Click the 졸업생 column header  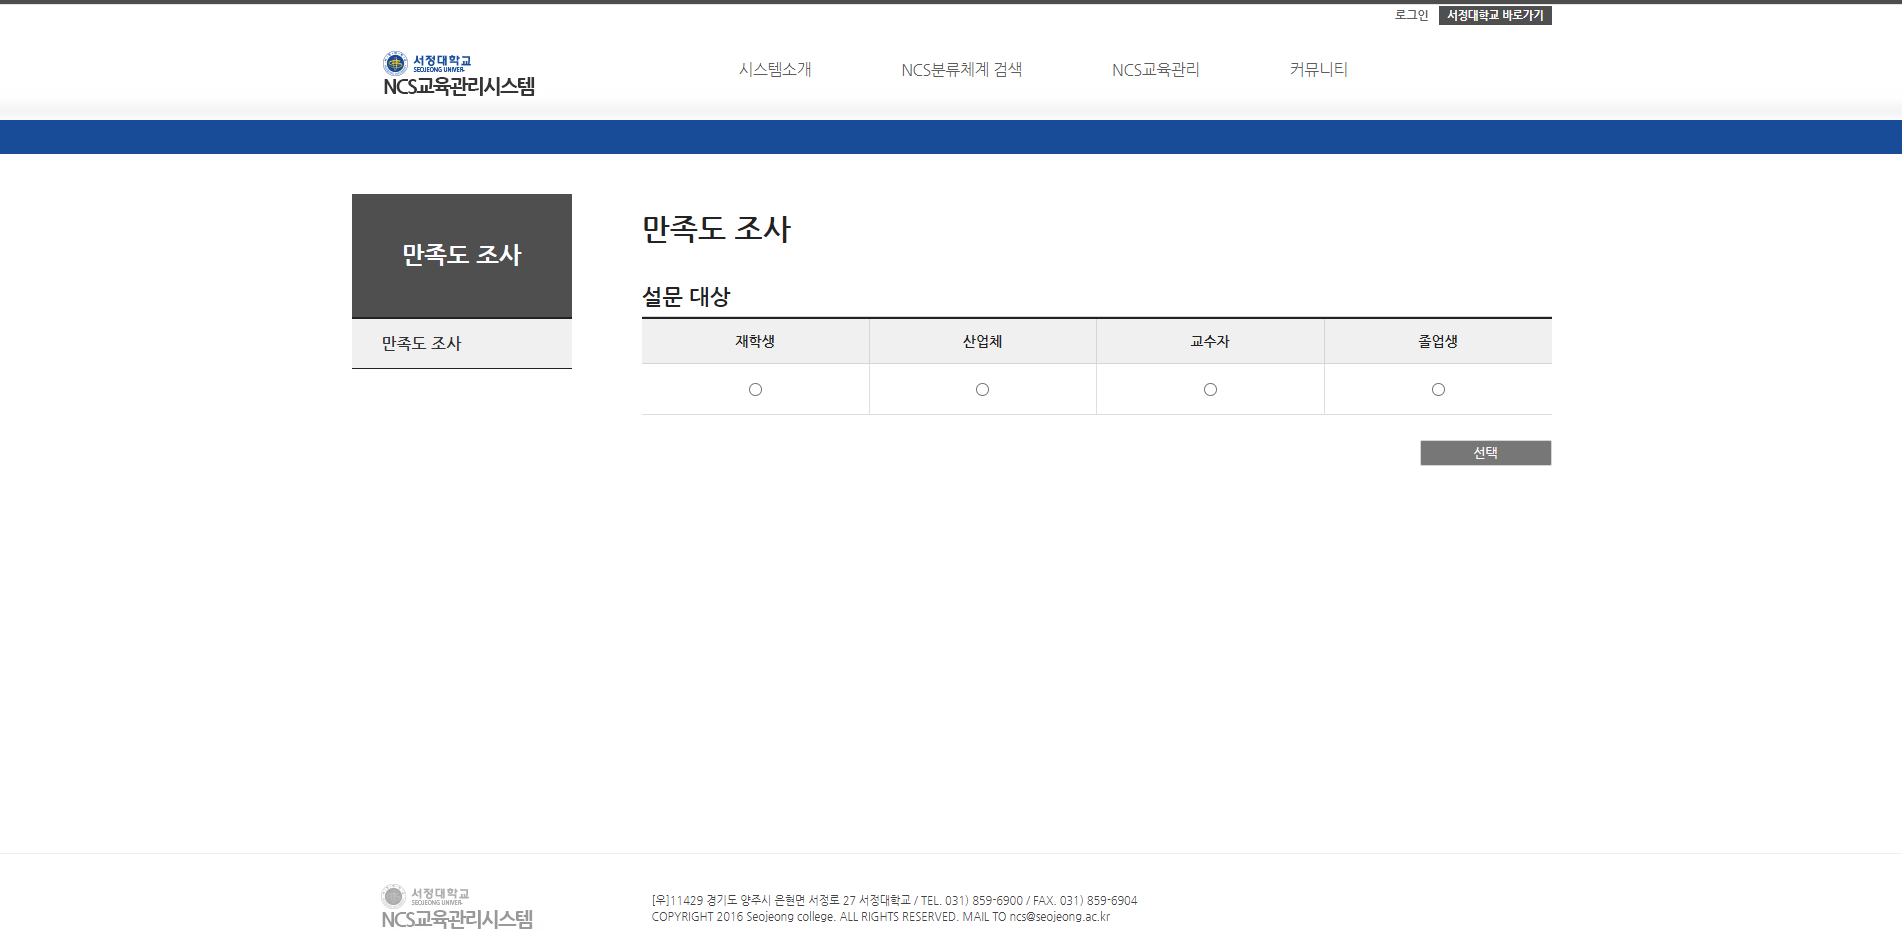click(x=1438, y=341)
